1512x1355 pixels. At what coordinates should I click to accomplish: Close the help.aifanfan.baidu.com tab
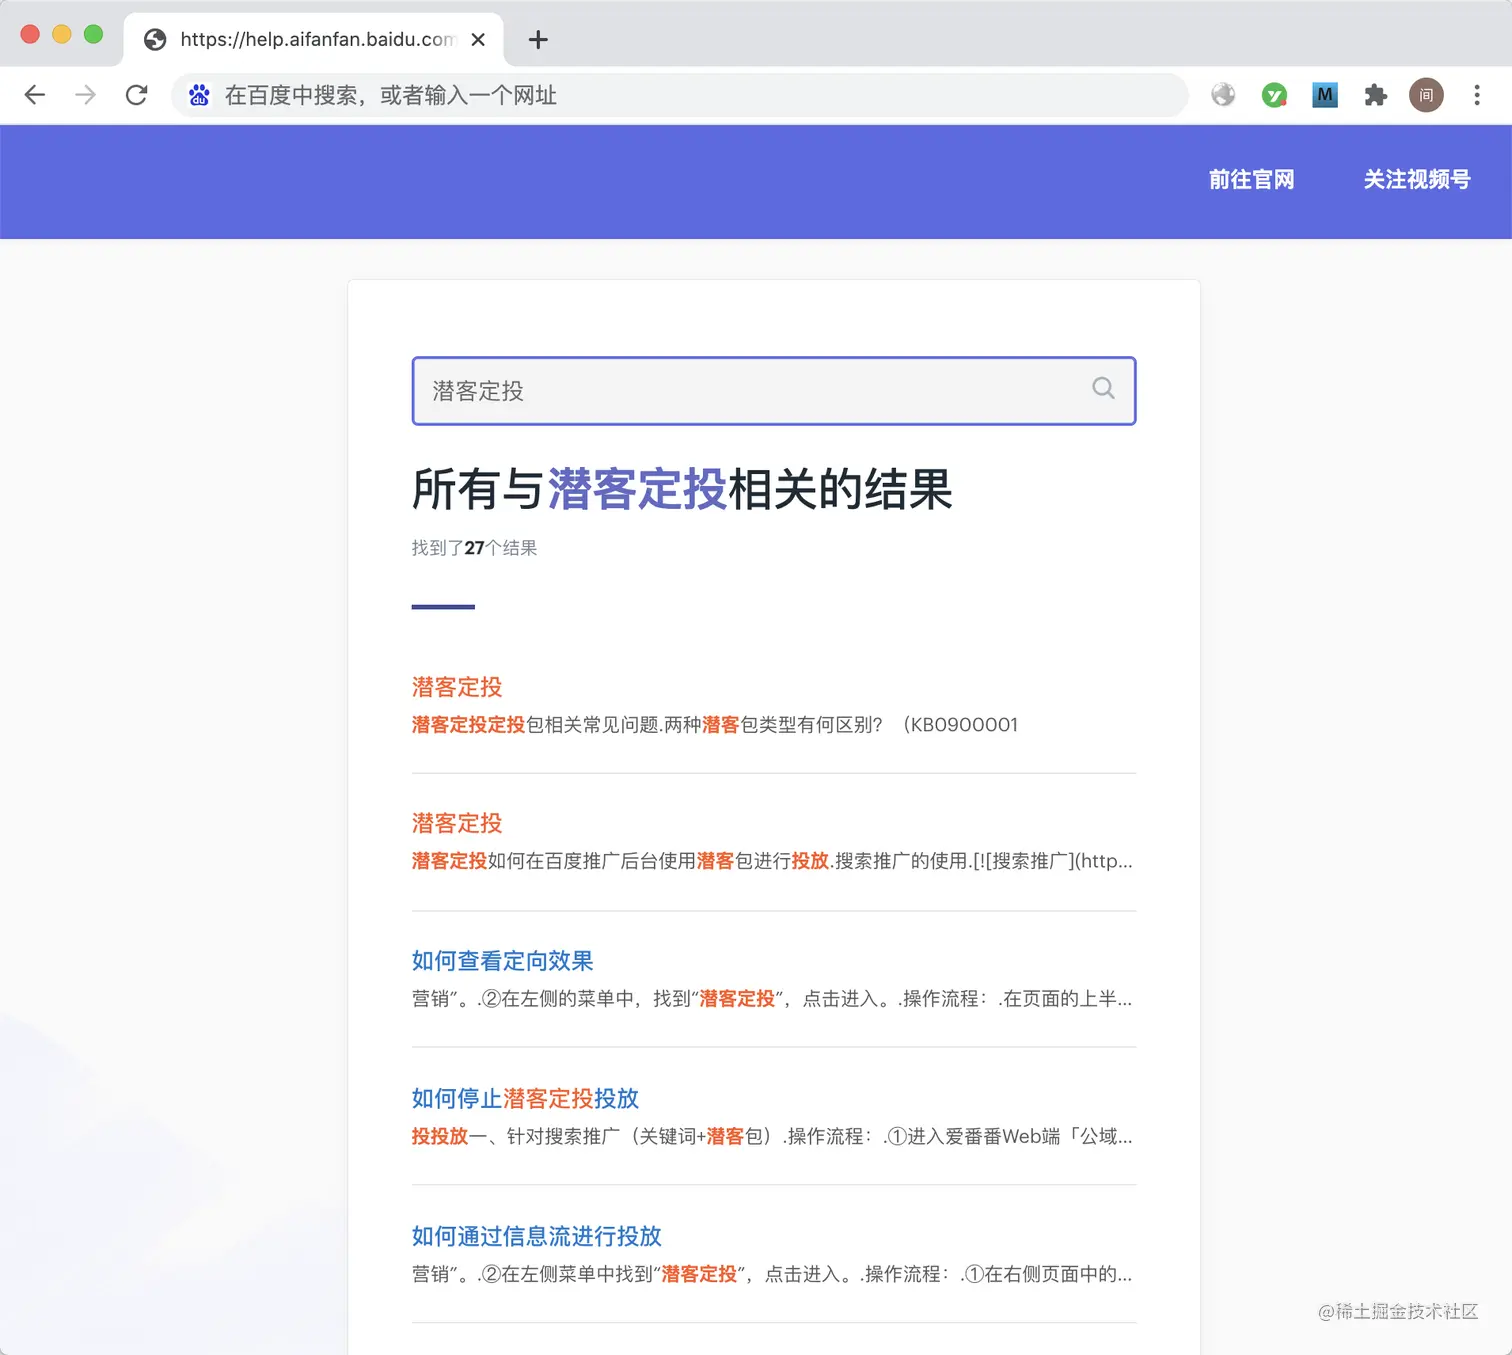[478, 39]
